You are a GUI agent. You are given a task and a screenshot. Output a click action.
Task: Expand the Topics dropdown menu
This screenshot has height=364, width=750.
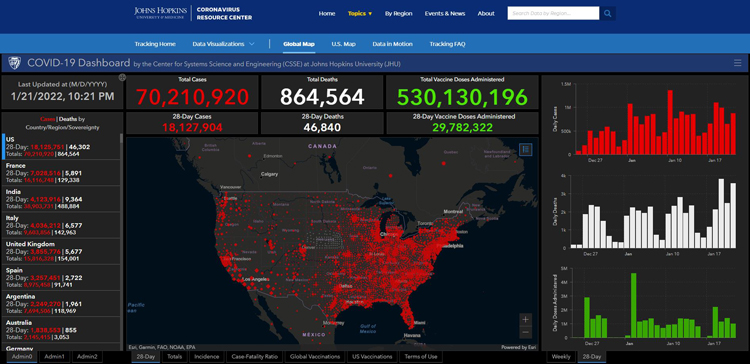(x=360, y=13)
